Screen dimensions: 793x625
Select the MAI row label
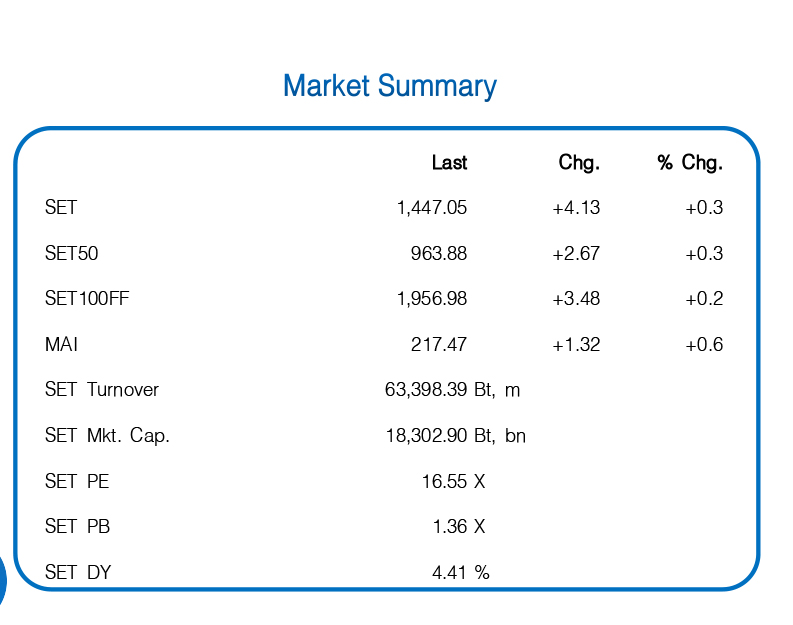tap(61, 345)
